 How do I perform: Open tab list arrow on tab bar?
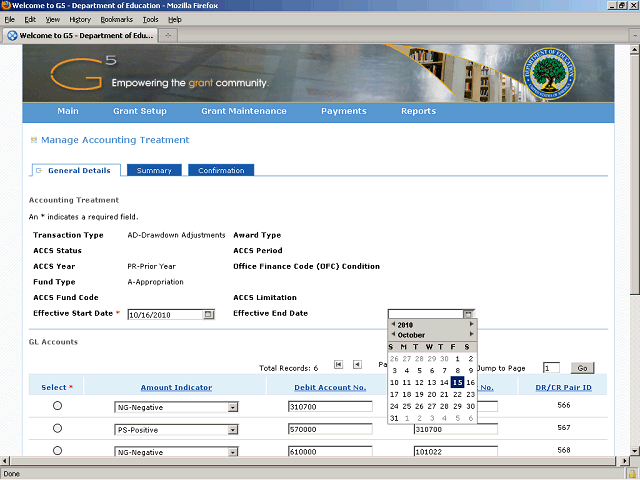pyautogui.click(x=635, y=36)
